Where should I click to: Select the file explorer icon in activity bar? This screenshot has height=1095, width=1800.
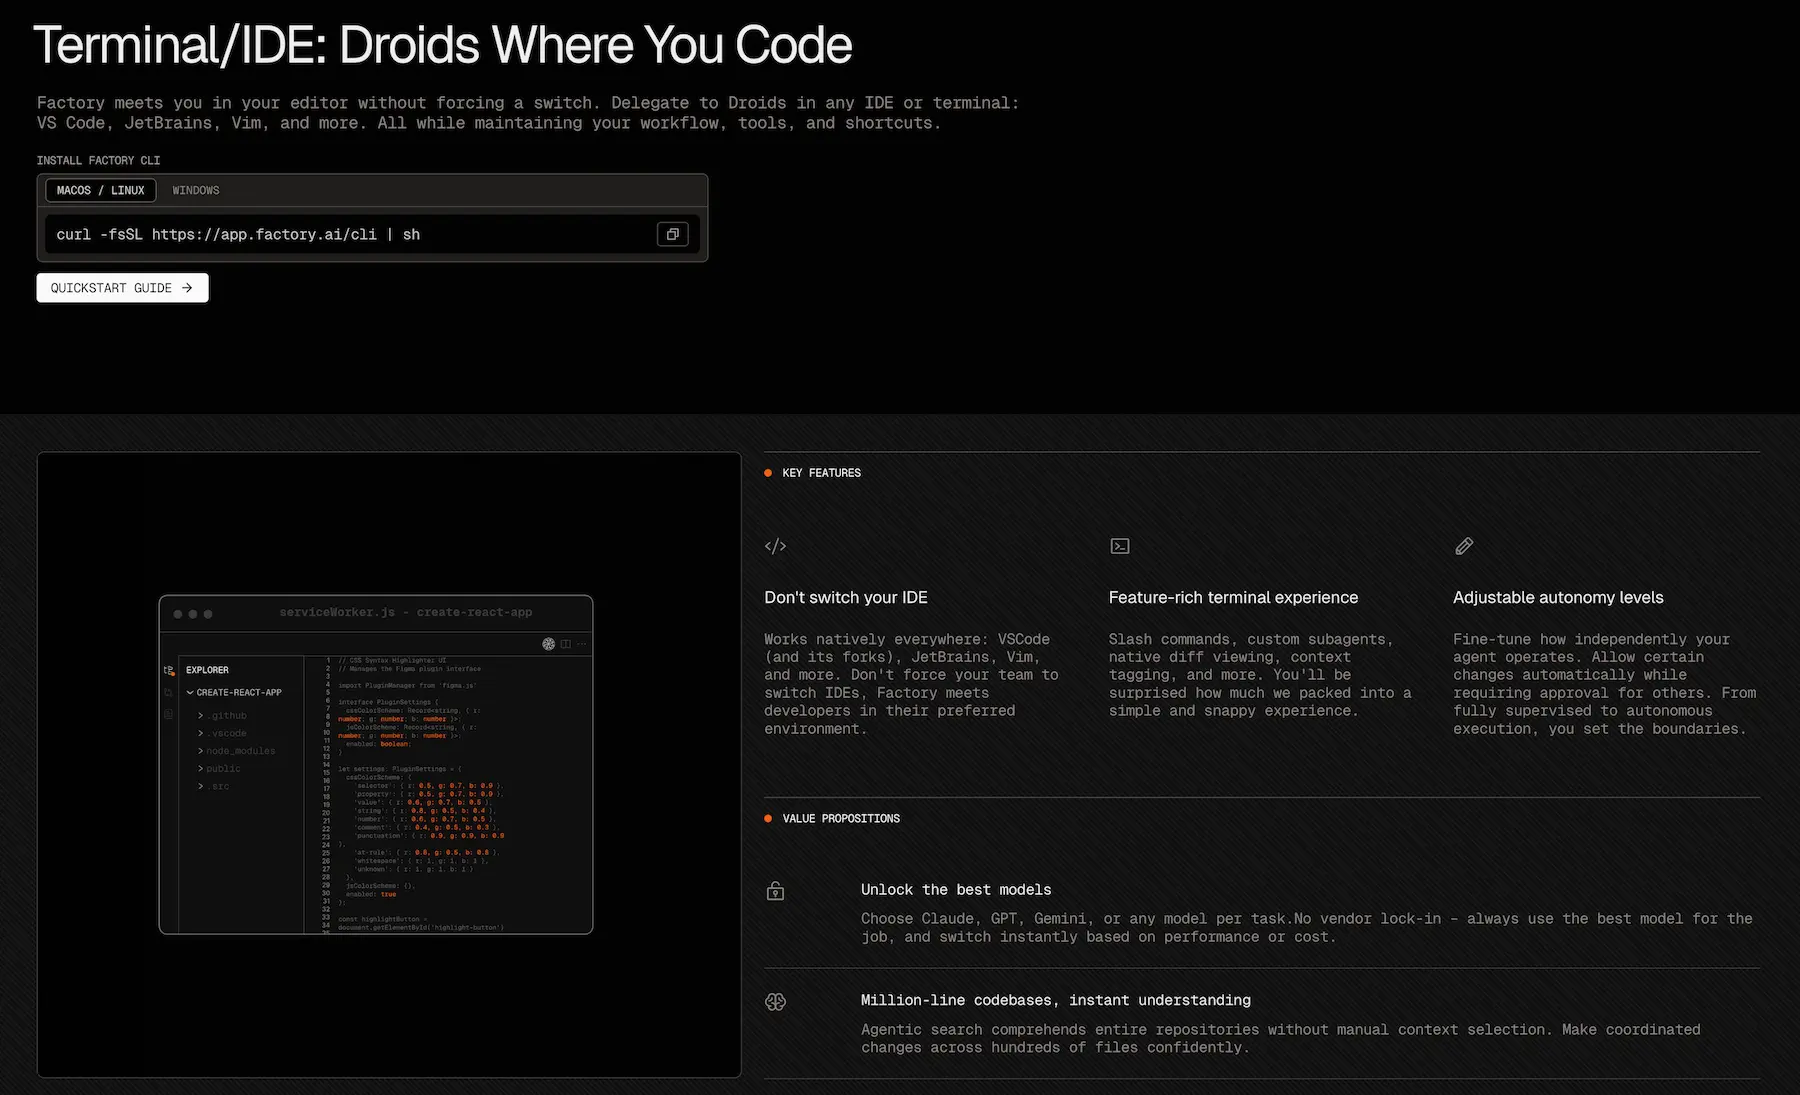169,670
